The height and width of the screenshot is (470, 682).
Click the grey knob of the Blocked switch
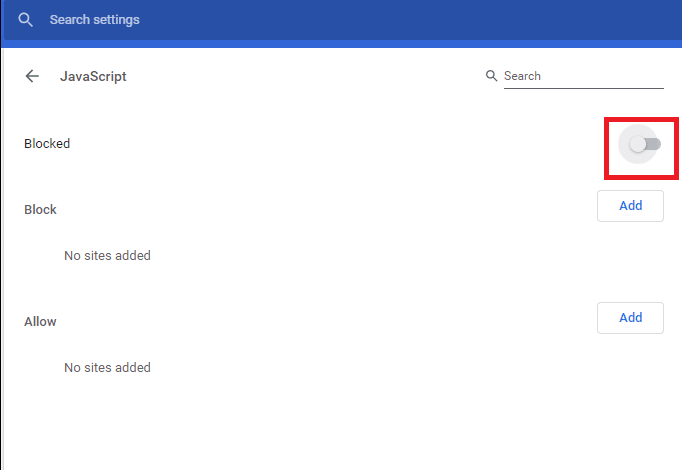pyautogui.click(x=636, y=144)
